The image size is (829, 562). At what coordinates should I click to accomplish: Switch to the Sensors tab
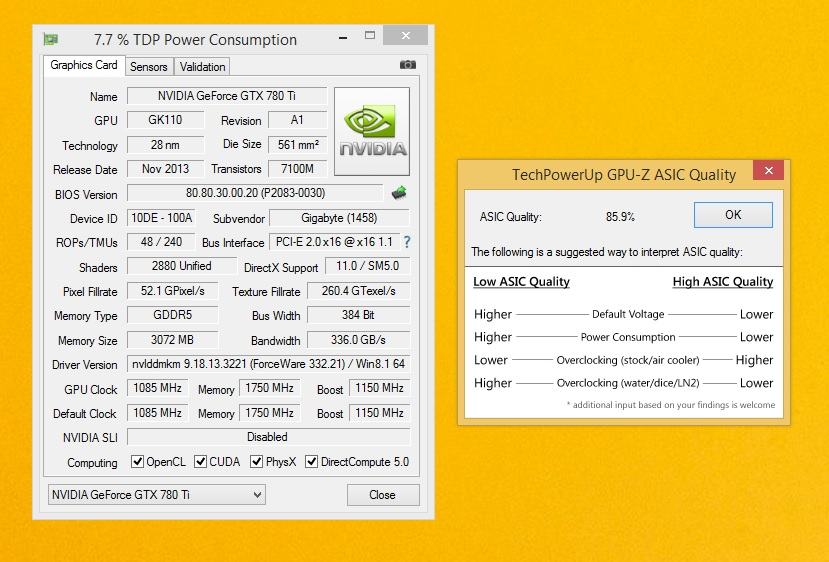click(x=149, y=67)
